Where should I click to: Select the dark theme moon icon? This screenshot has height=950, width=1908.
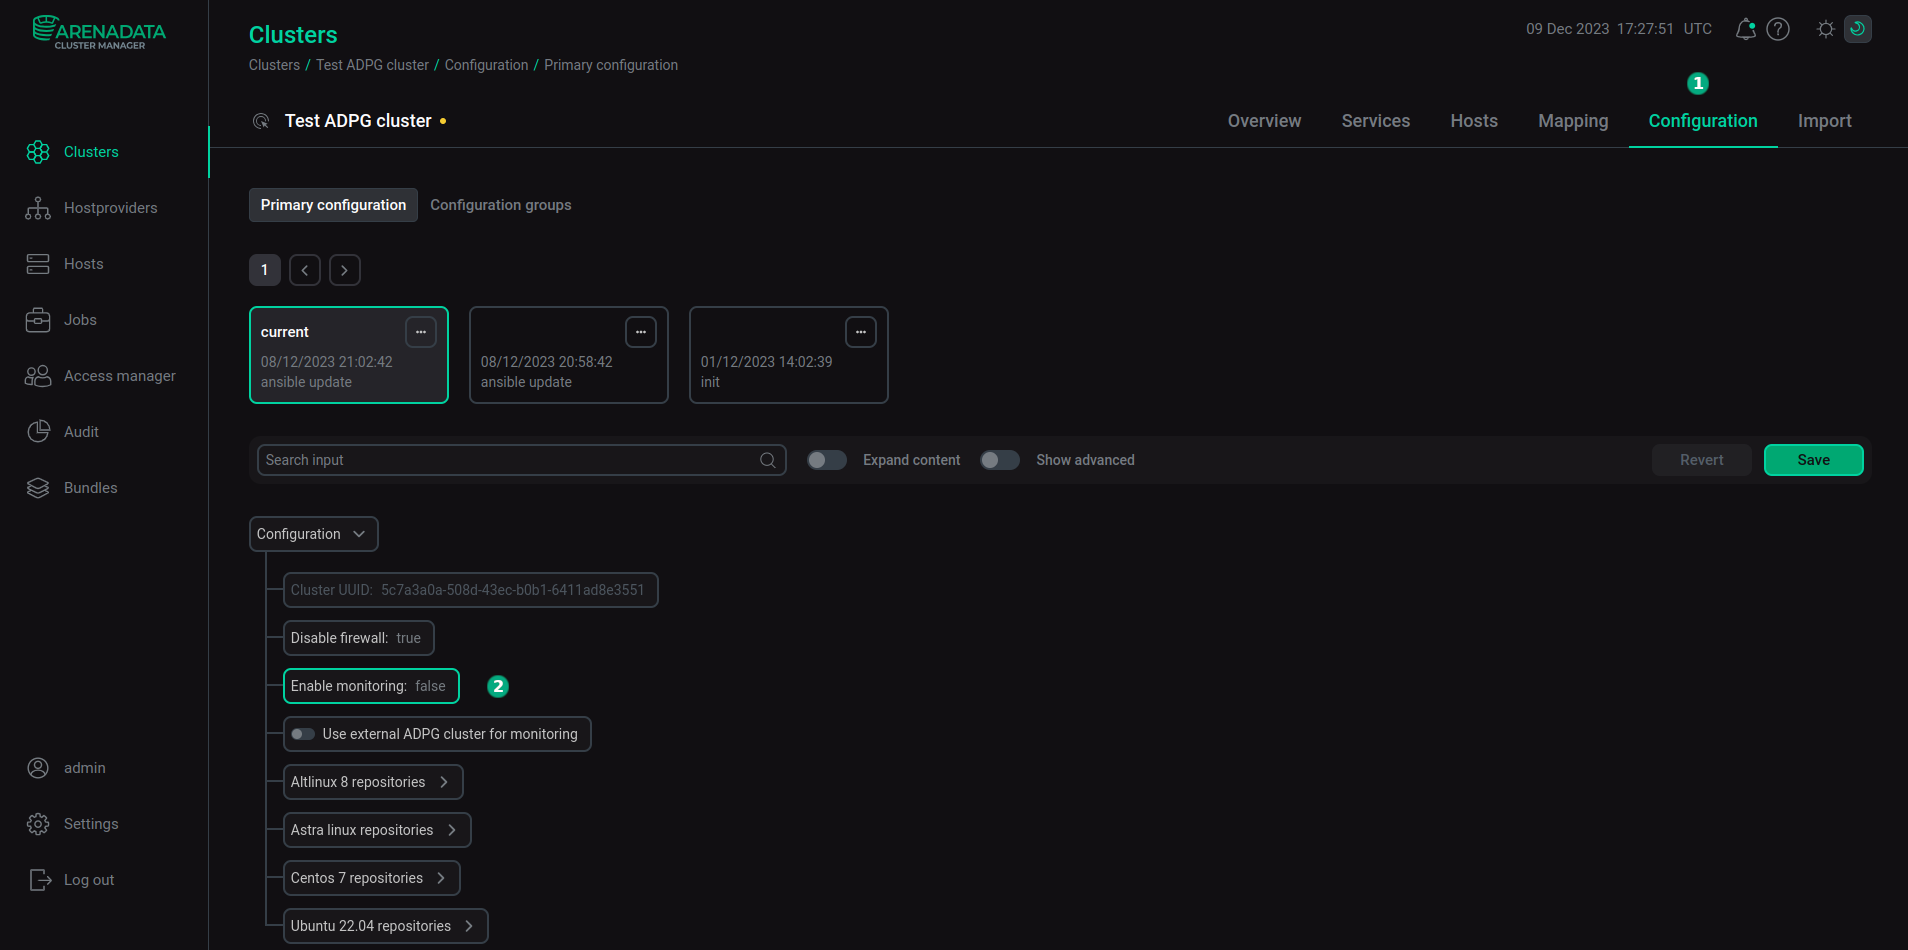pyautogui.click(x=1858, y=29)
